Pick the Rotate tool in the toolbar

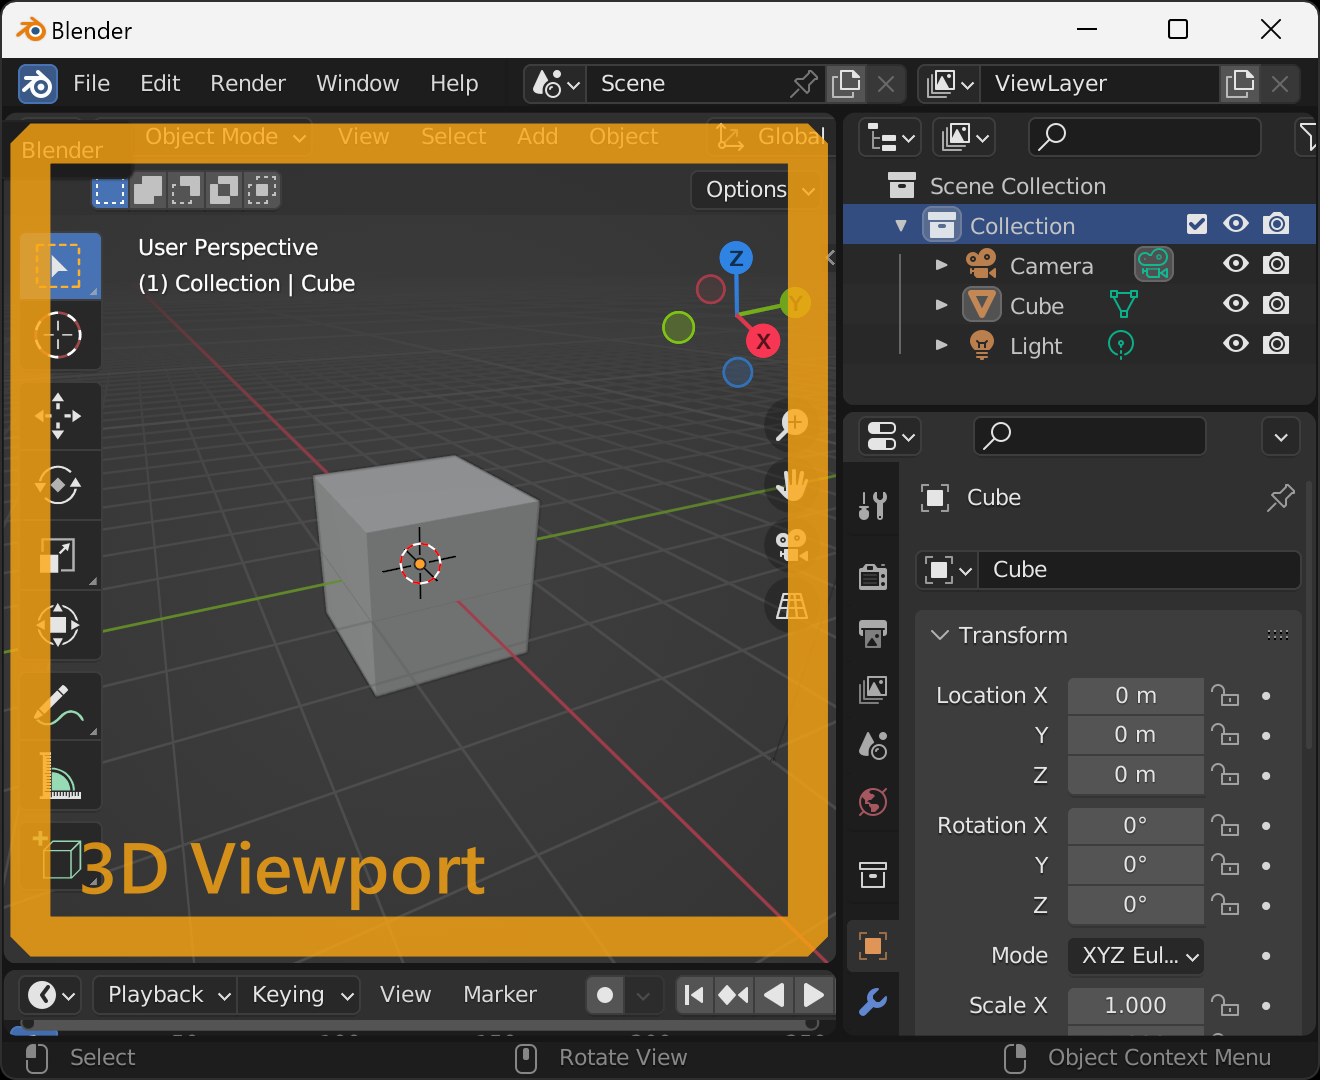click(59, 486)
